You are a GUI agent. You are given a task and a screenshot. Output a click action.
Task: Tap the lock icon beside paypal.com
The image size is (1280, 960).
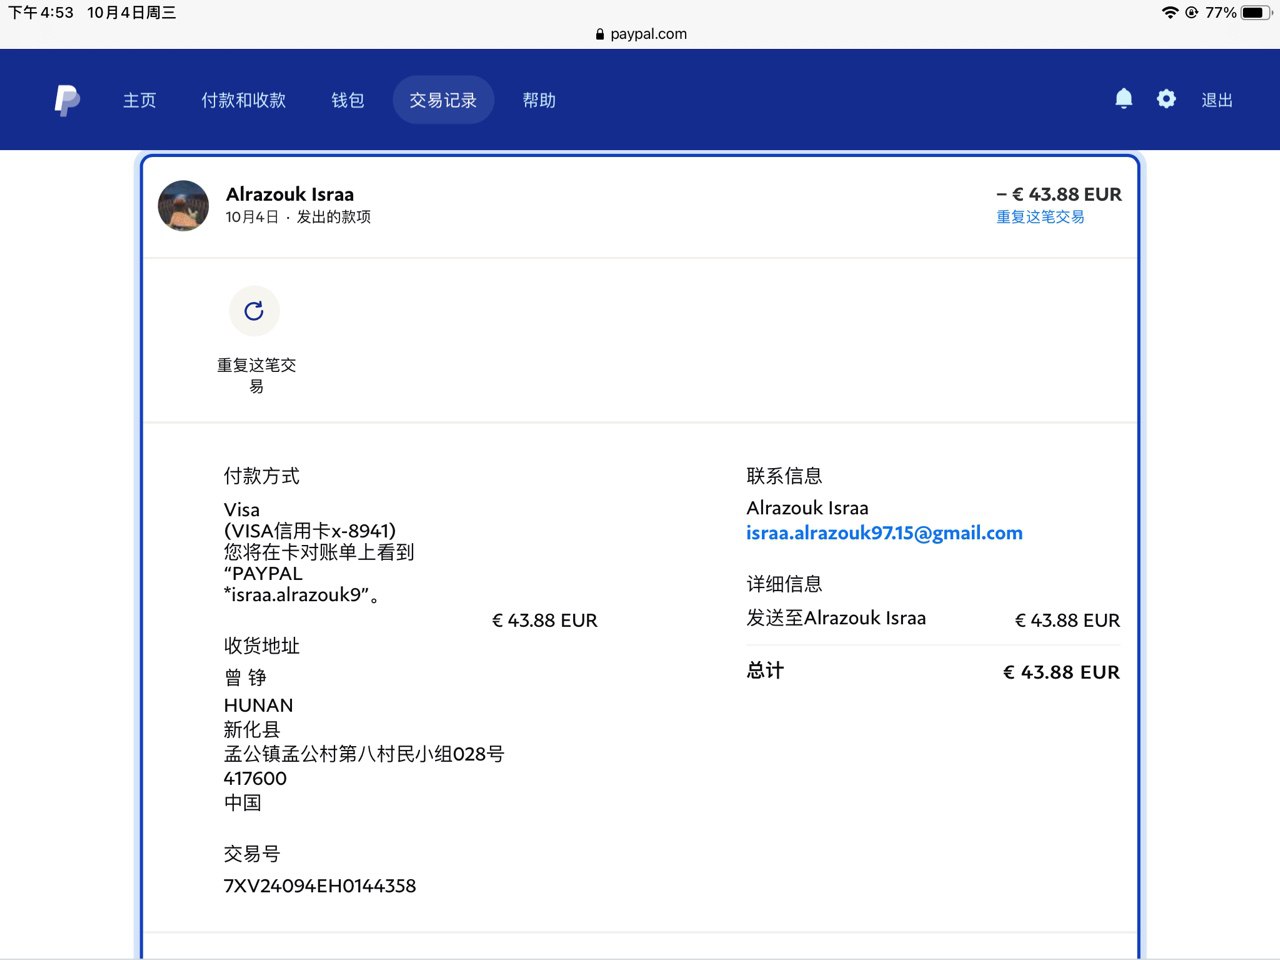(x=600, y=34)
